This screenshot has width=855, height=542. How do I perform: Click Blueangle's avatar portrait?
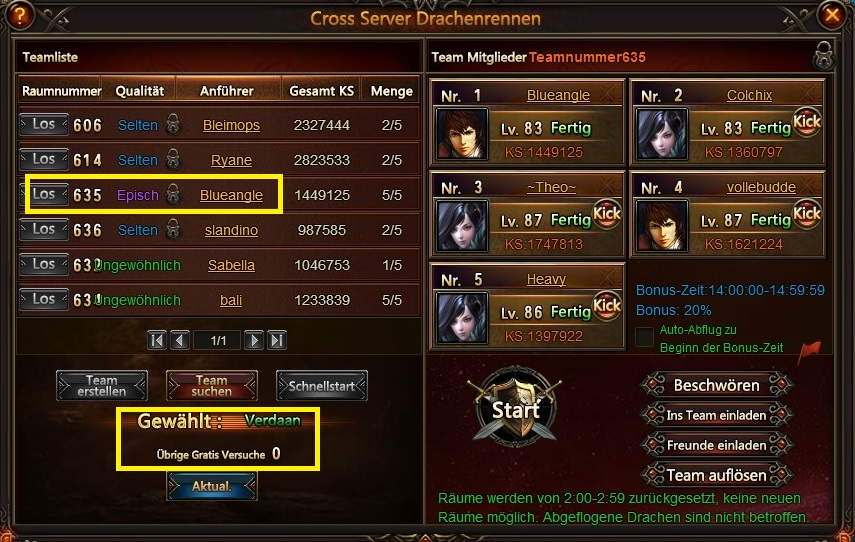[x=461, y=134]
